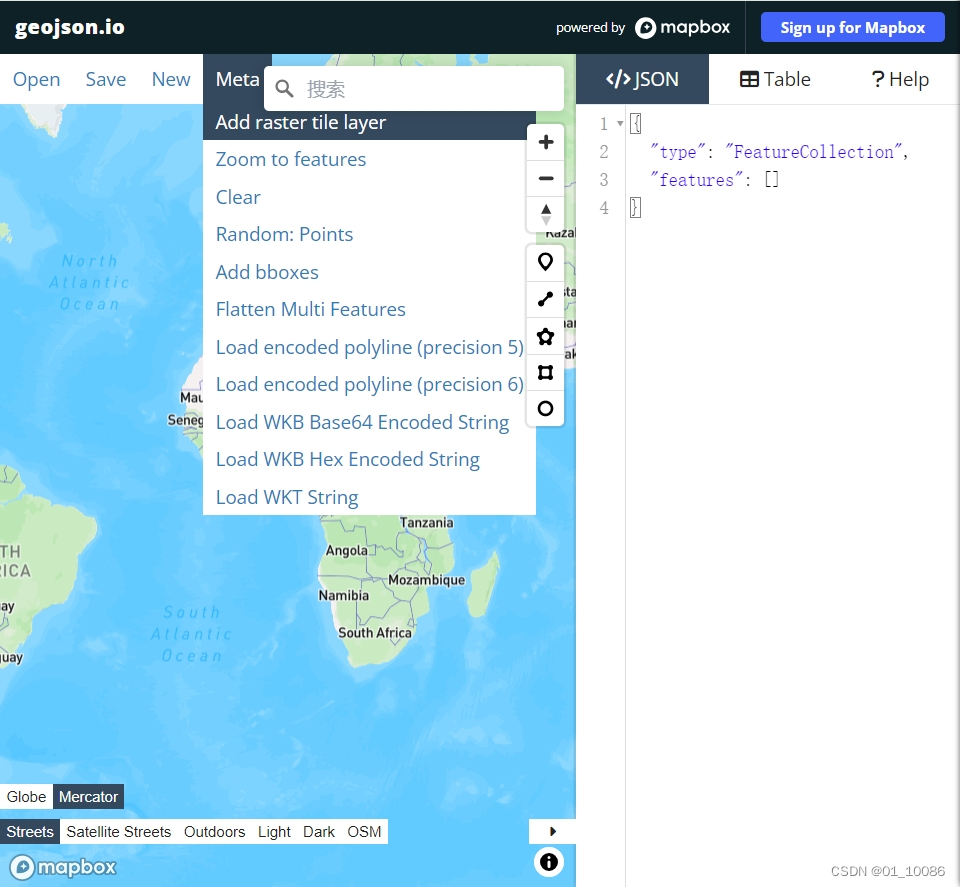Choose Zoom to features from Meta menu
Screen dimensions: 960x887
[290, 159]
